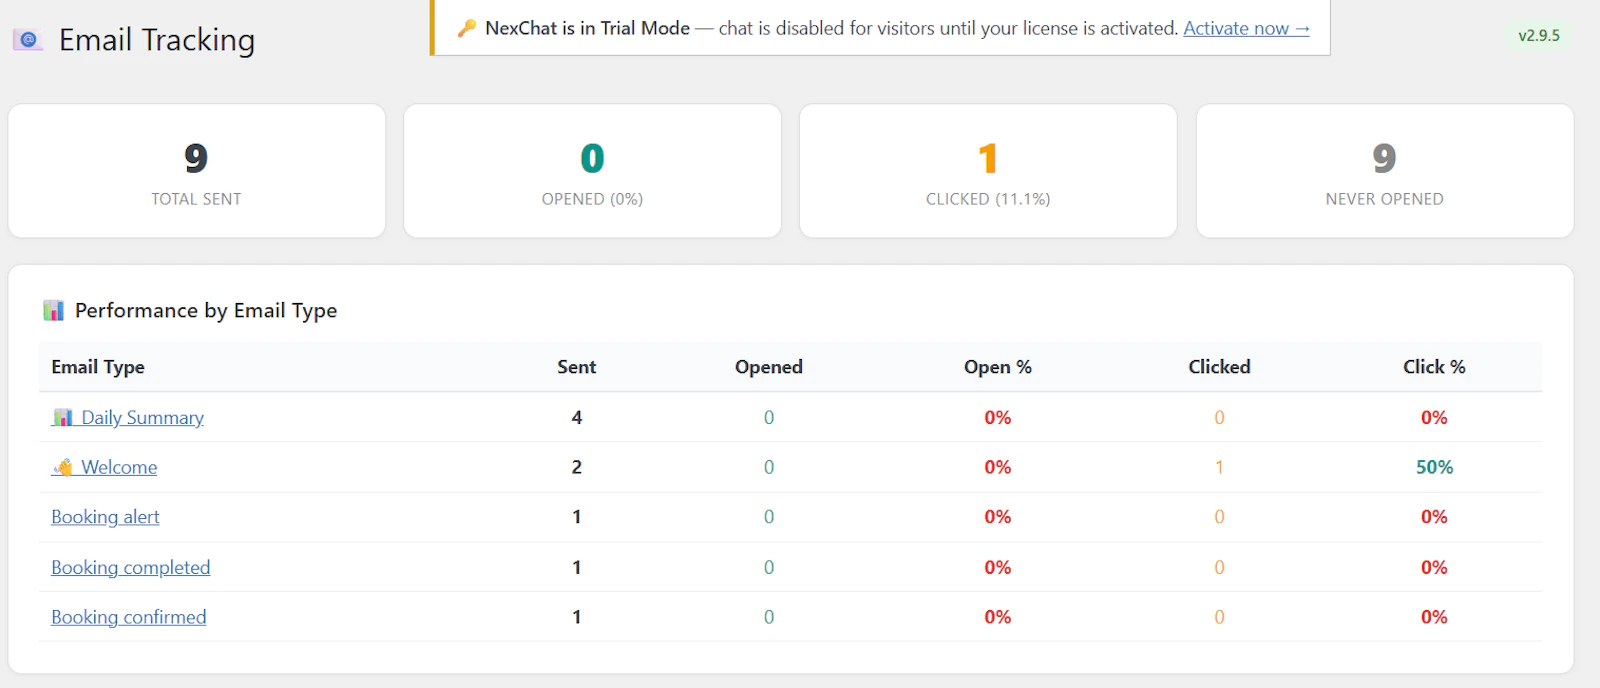Click the key icon in trial notice
This screenshot has height=688, width=1600.
click(467, 28)
